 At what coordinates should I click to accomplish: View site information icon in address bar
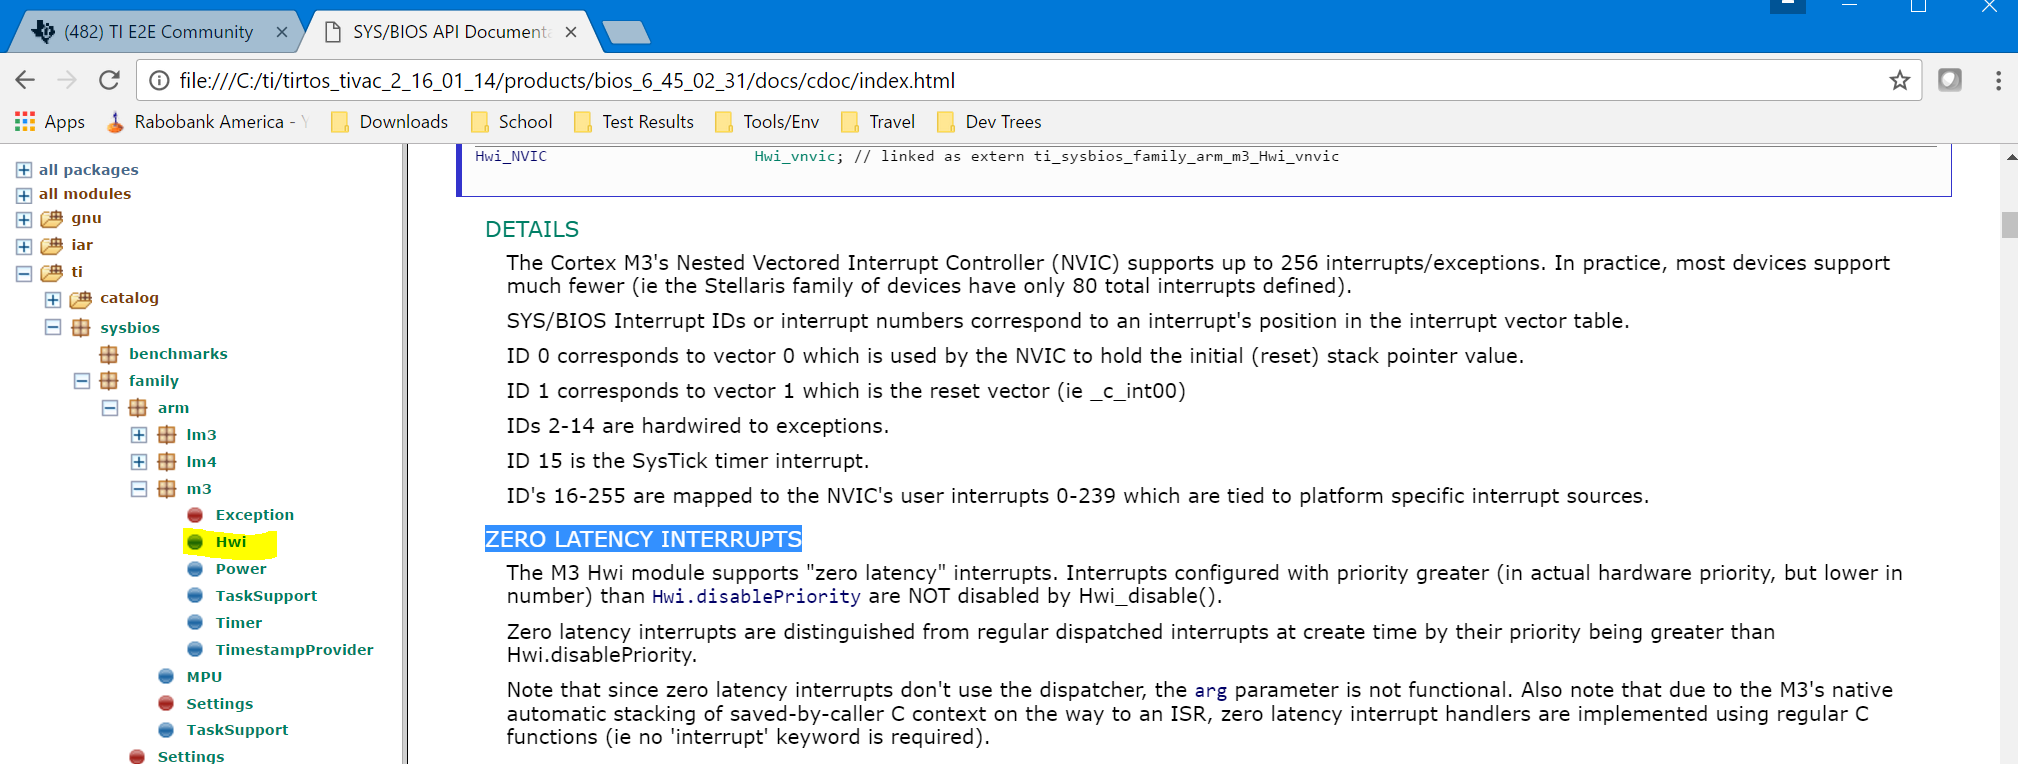159,80
